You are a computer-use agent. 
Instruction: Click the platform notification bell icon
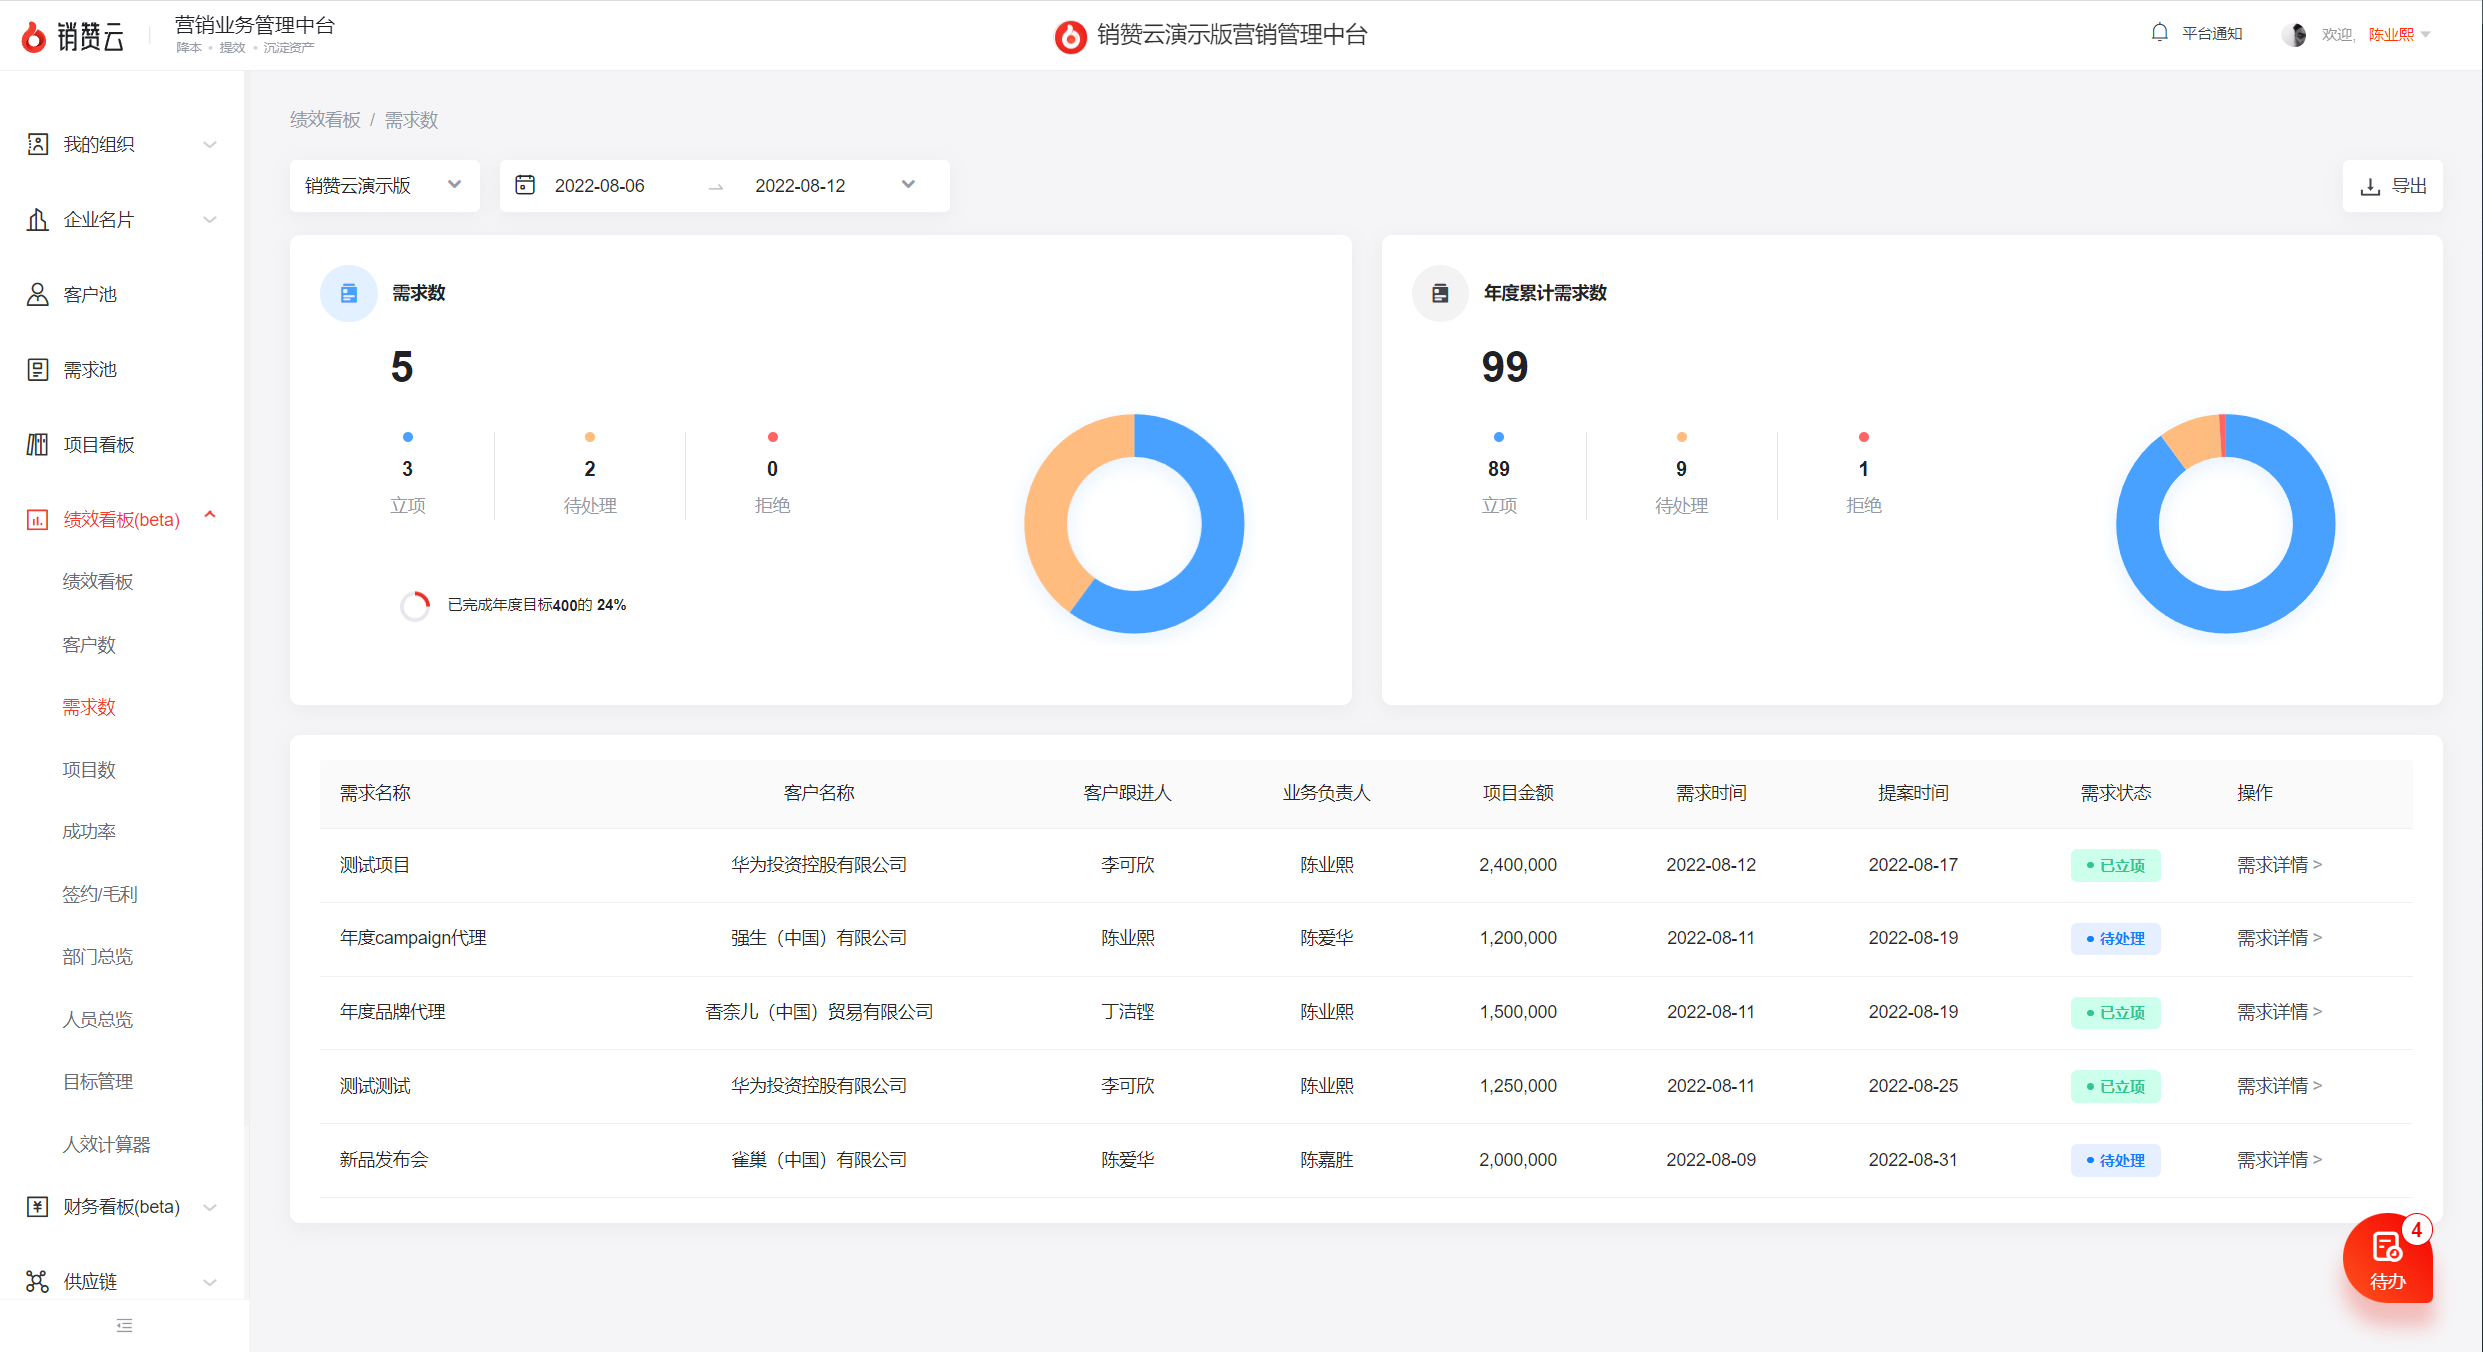coord(2160,33)
